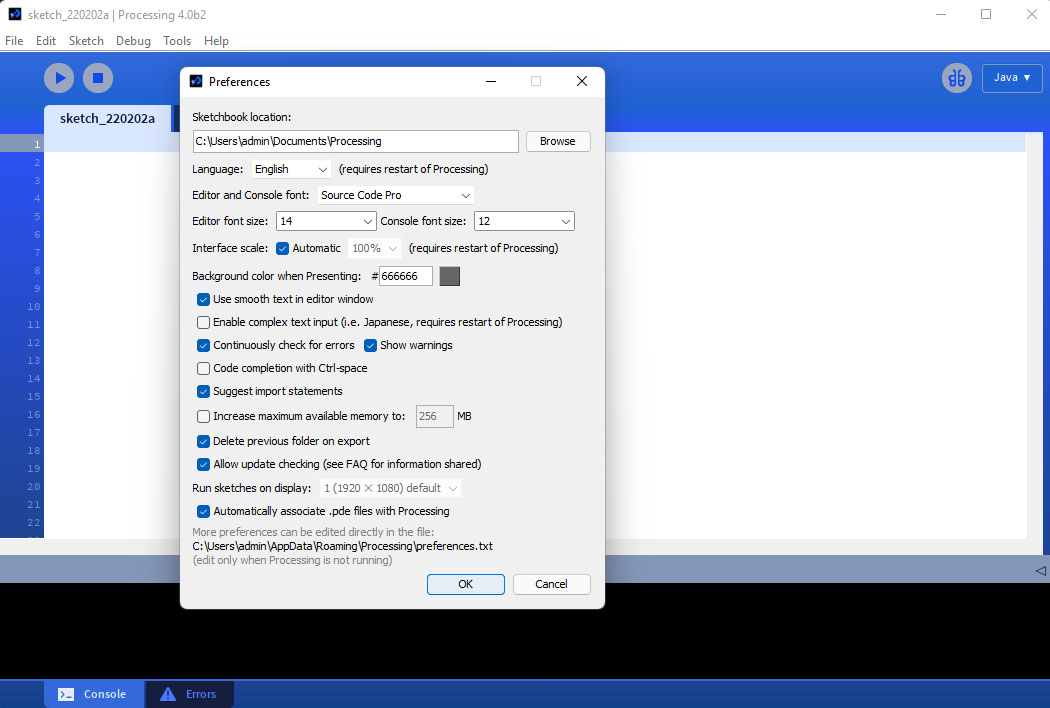The width and height of the screenshot is (1050, 708).
Task: Enable Code completion with Ctrl-space
Action: click(204, 368)
